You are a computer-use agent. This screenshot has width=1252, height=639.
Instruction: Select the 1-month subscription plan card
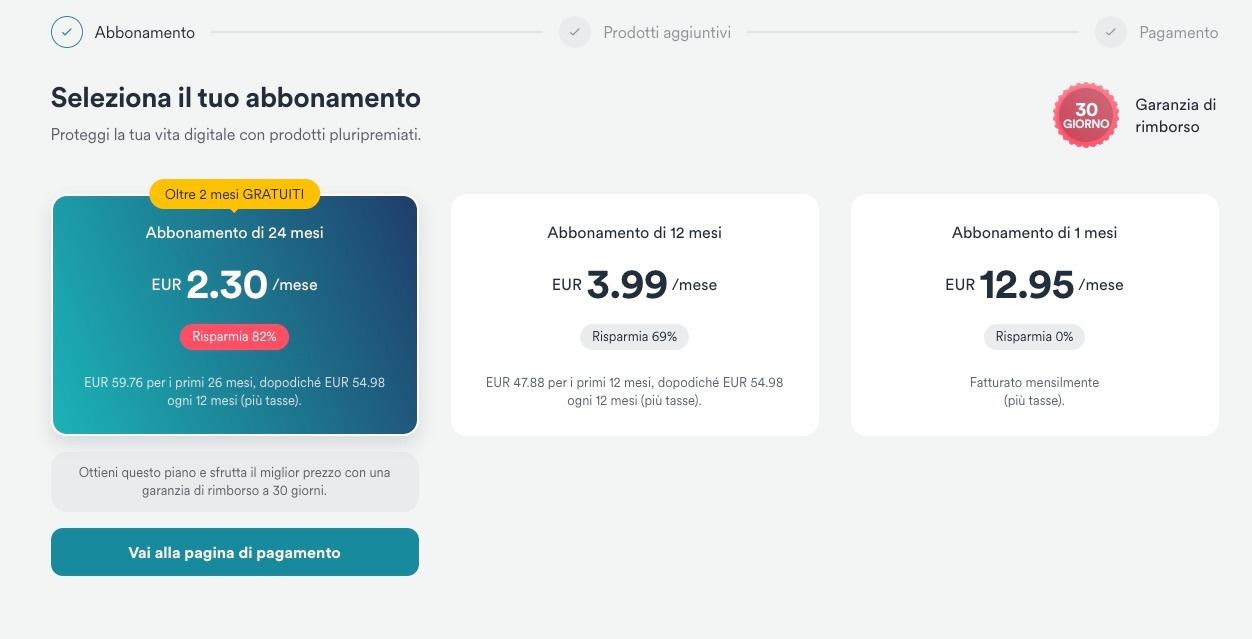1034,315
